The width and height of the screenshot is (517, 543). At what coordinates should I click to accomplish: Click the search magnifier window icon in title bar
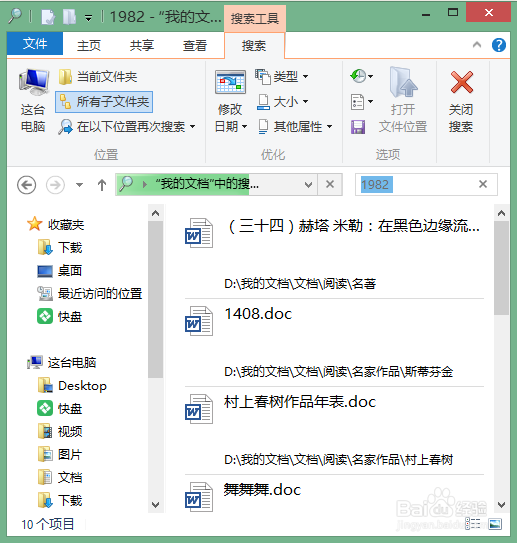click(x=15, y=16)
